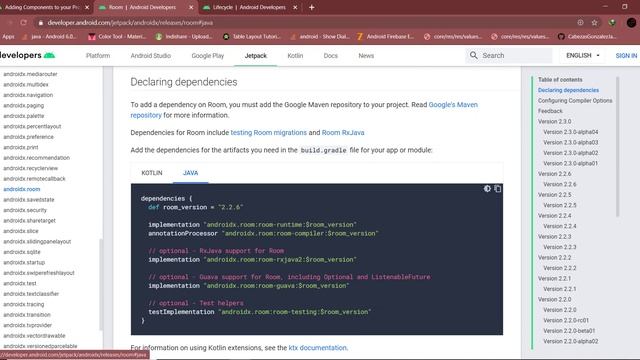
Task: Click the browser address bar URL
Action: pos(130,23)
